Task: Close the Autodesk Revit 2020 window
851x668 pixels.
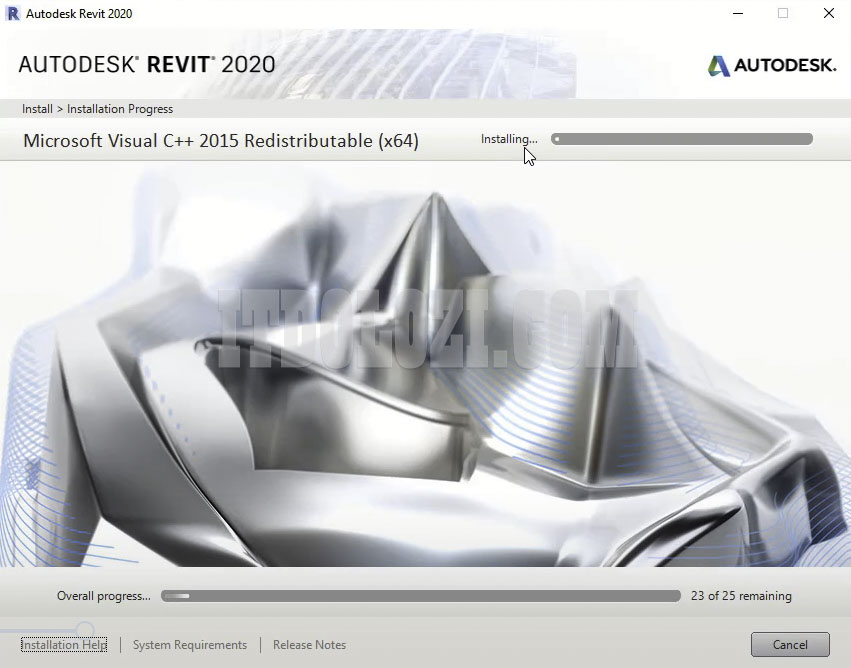Action: coord(828,13)
